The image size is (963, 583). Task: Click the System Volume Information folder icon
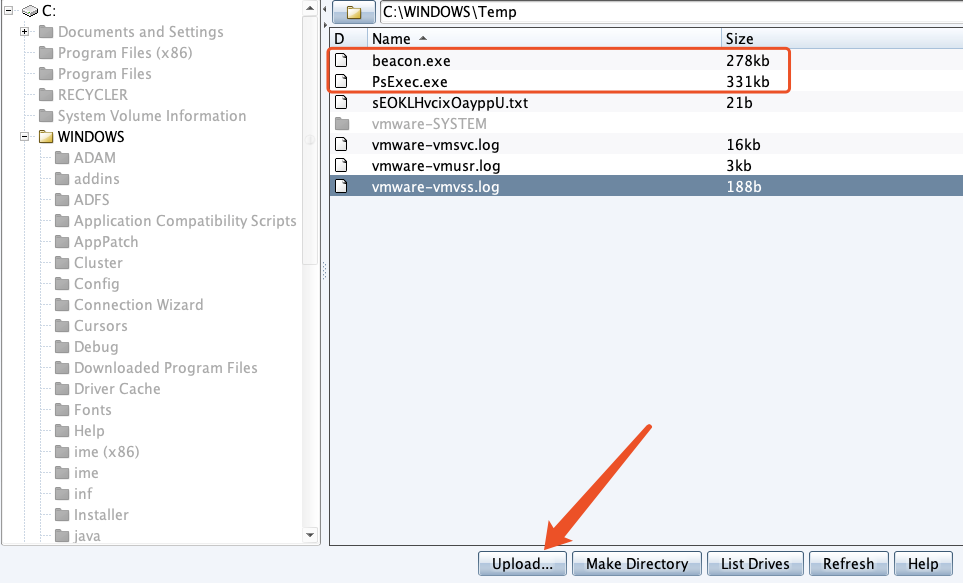(46, 115)
